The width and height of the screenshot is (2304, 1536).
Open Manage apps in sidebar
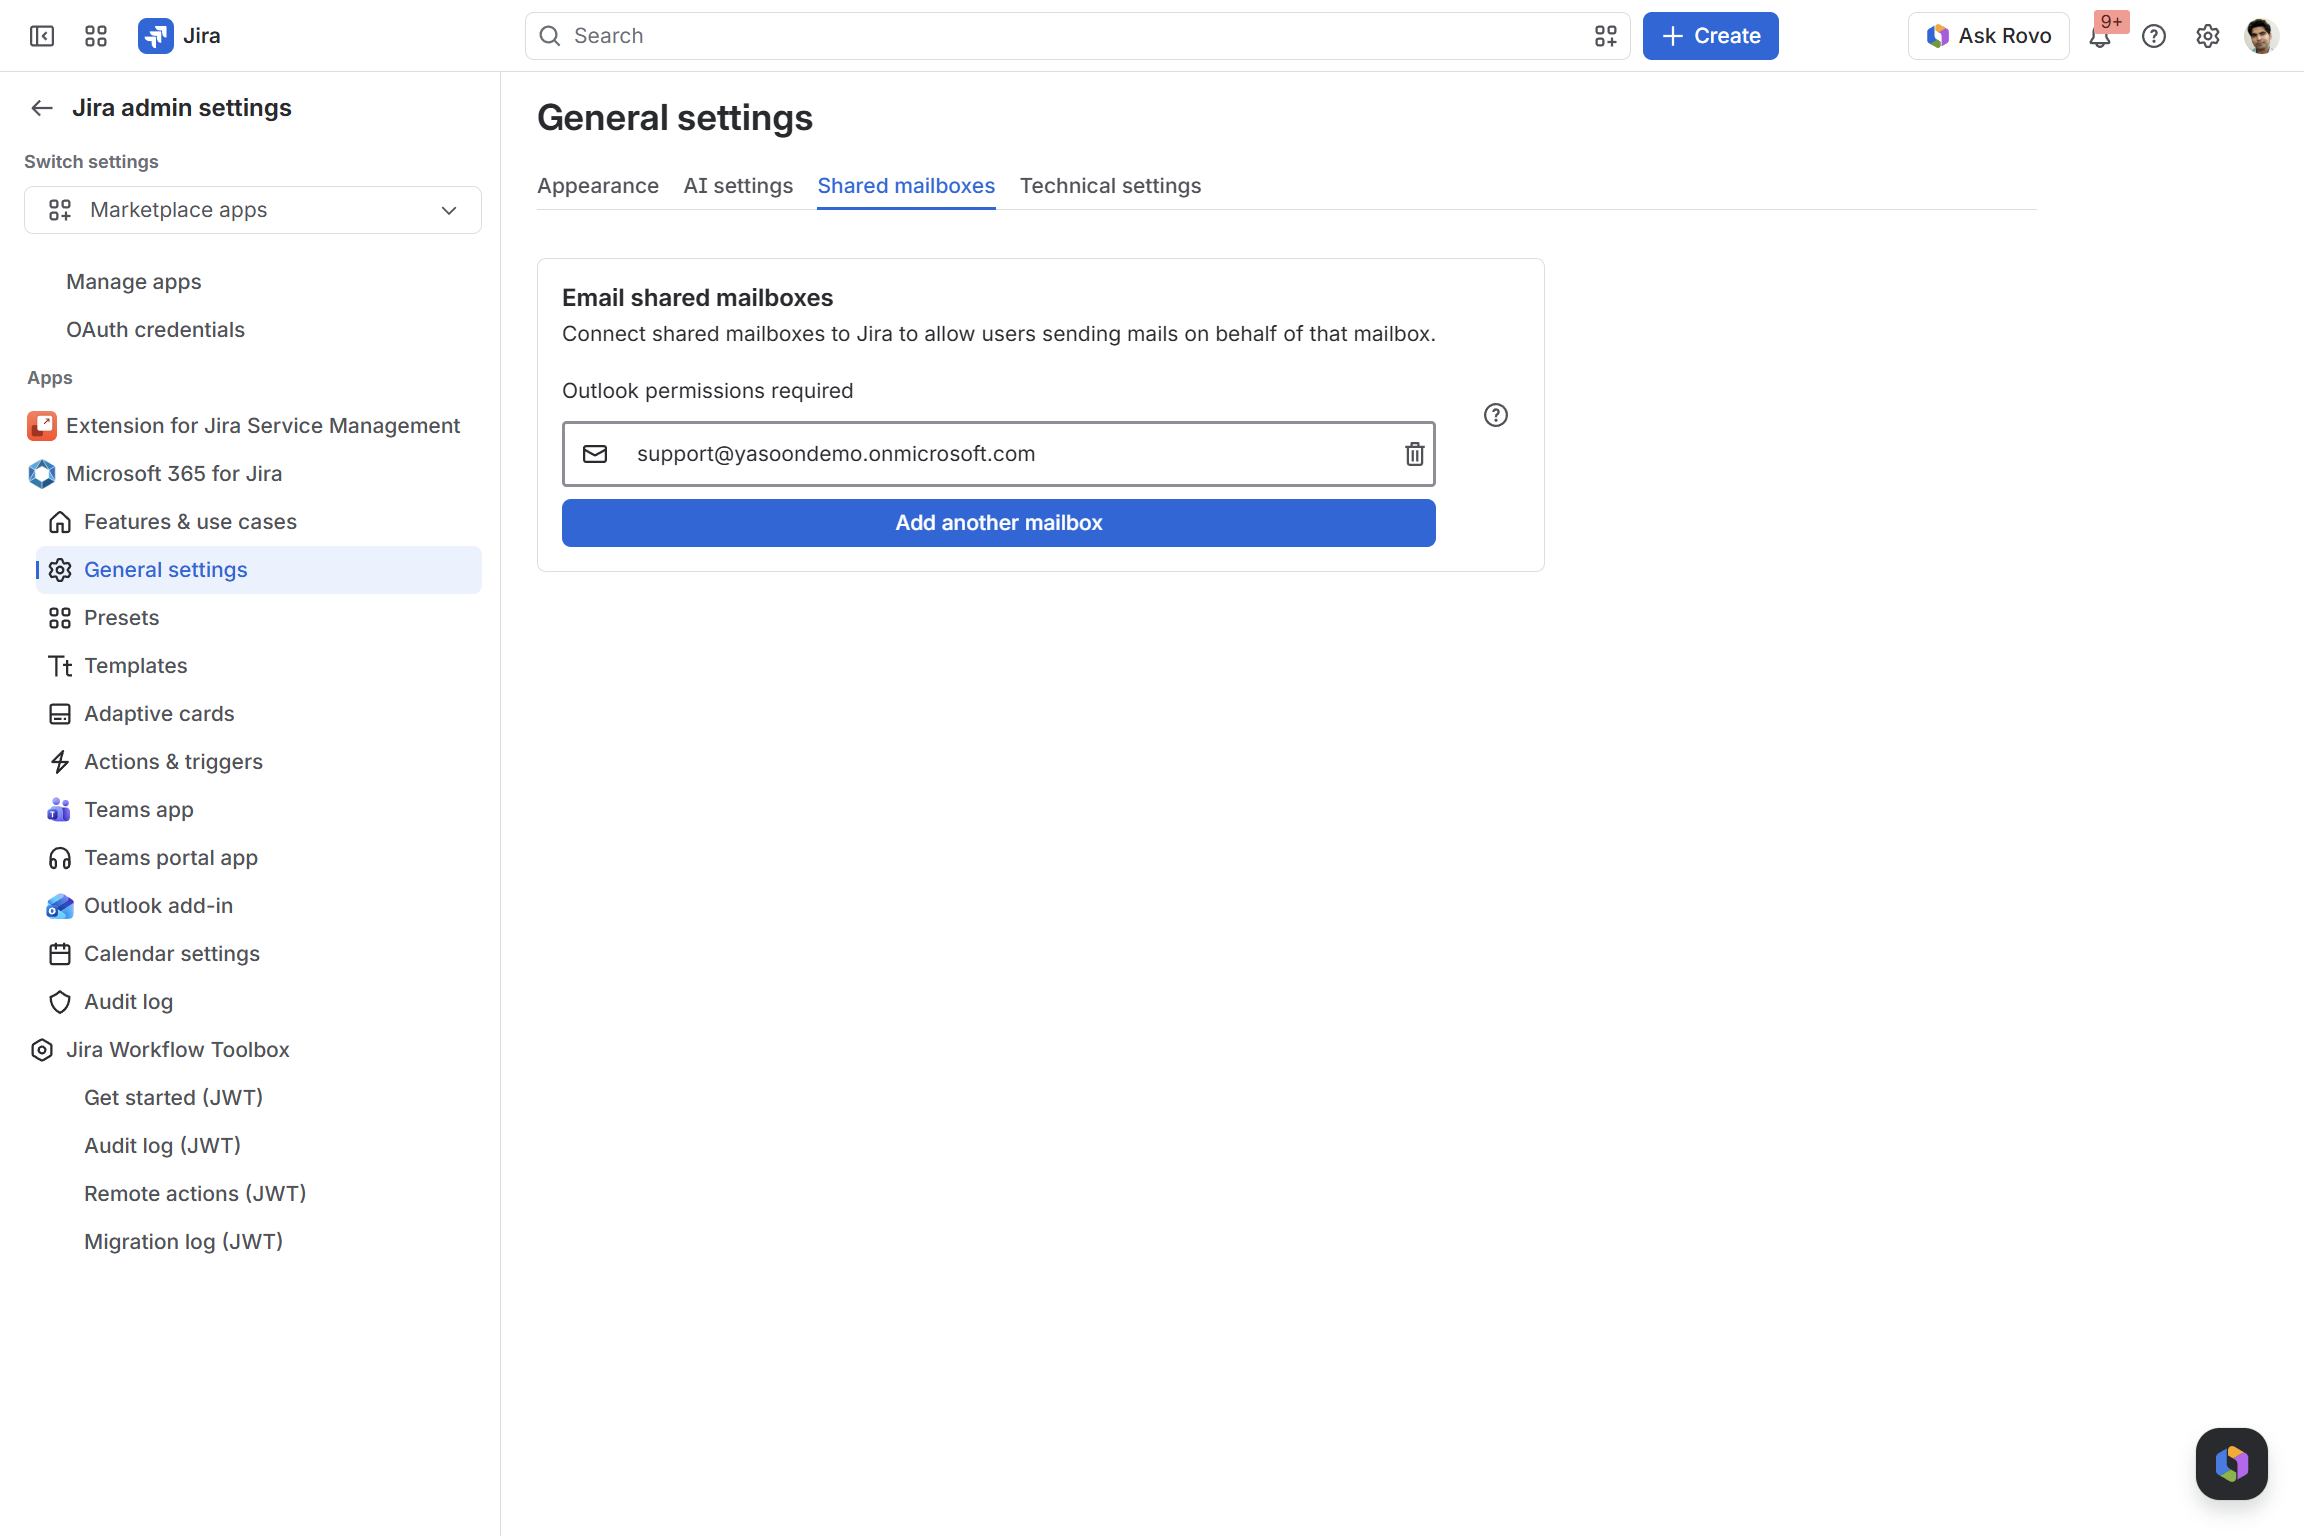(134, 282)
